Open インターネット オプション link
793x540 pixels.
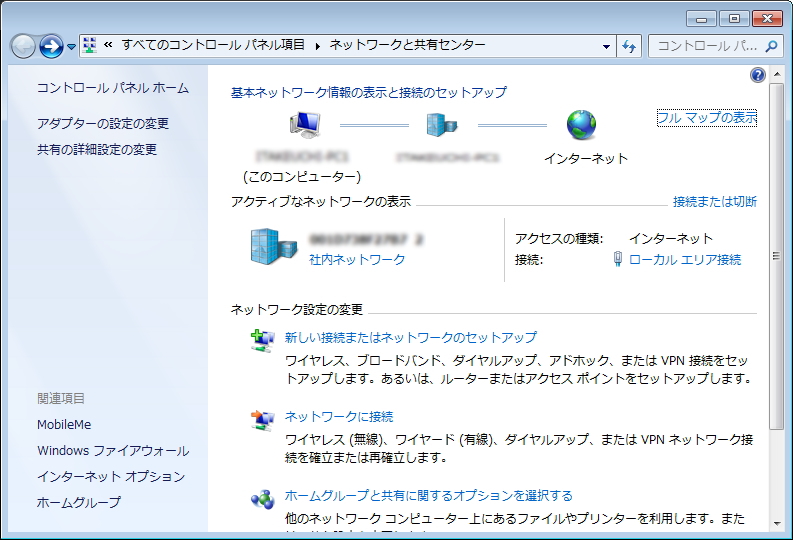tap(111, 476)
